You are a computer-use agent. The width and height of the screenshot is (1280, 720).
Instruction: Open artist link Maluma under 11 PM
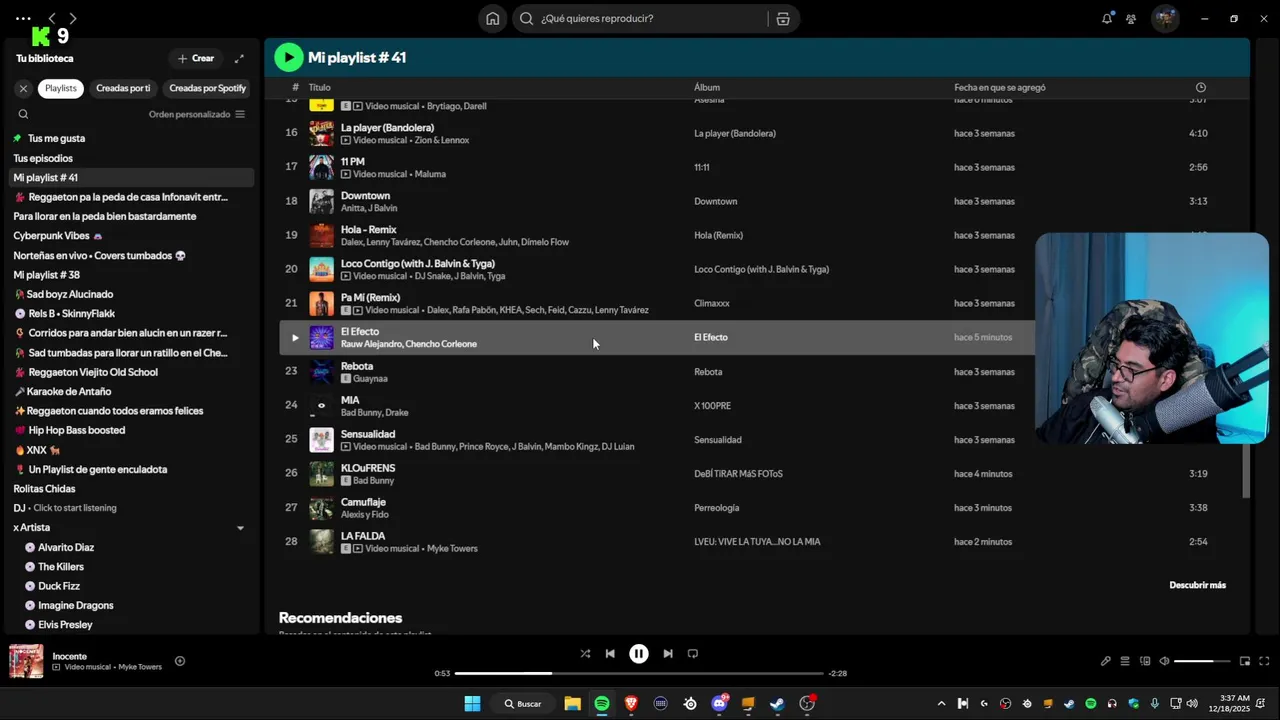pyautogui.click(x=431, y=174)
